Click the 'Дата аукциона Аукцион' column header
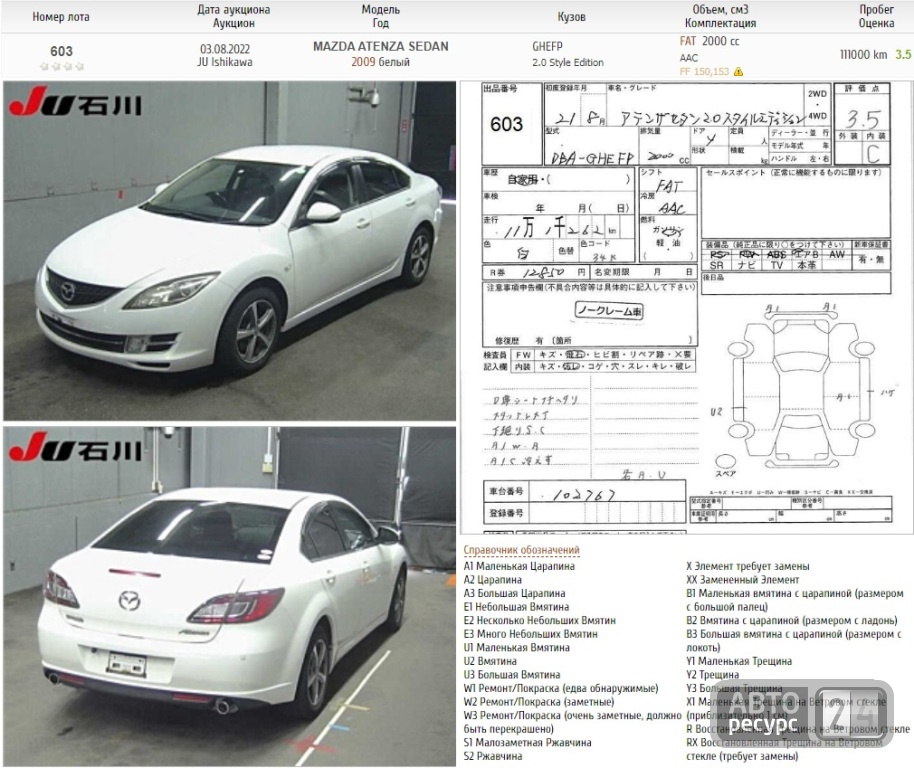Image resolution: width=914 pixels, height=768 pixels. click(233, 16)
